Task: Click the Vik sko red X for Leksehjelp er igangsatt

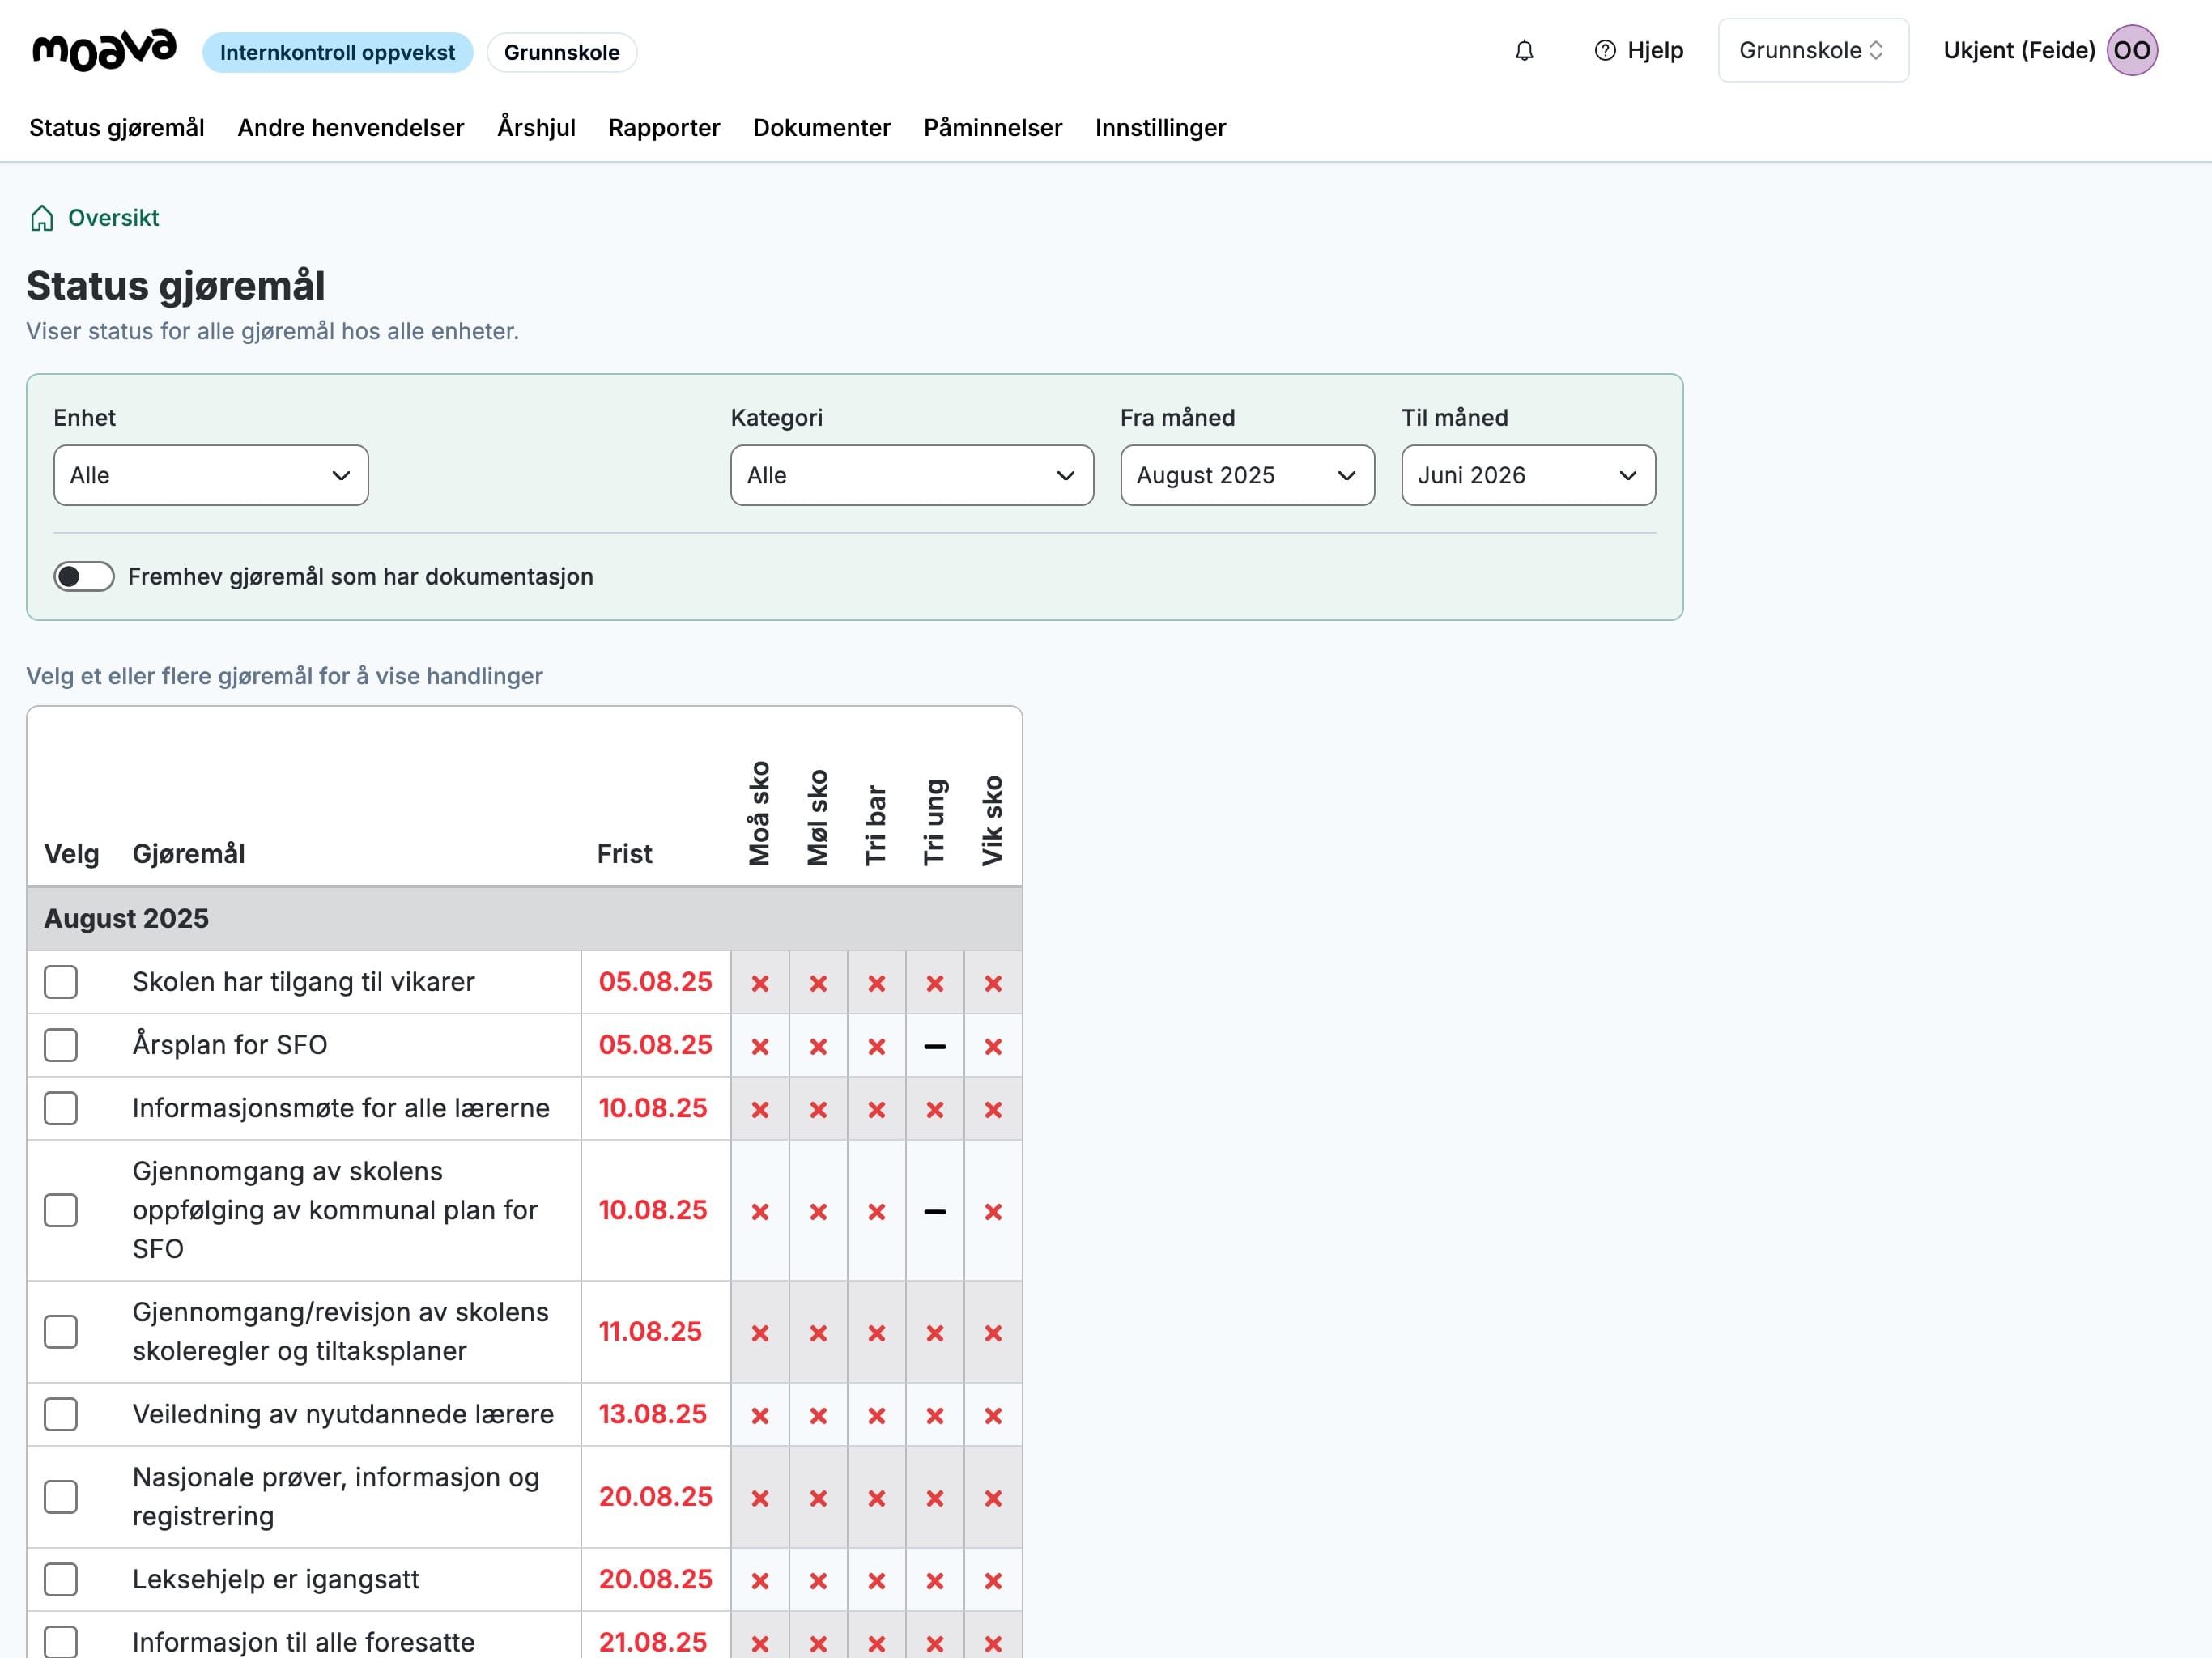Action: pyautogui.click(x=992, y=1581)
